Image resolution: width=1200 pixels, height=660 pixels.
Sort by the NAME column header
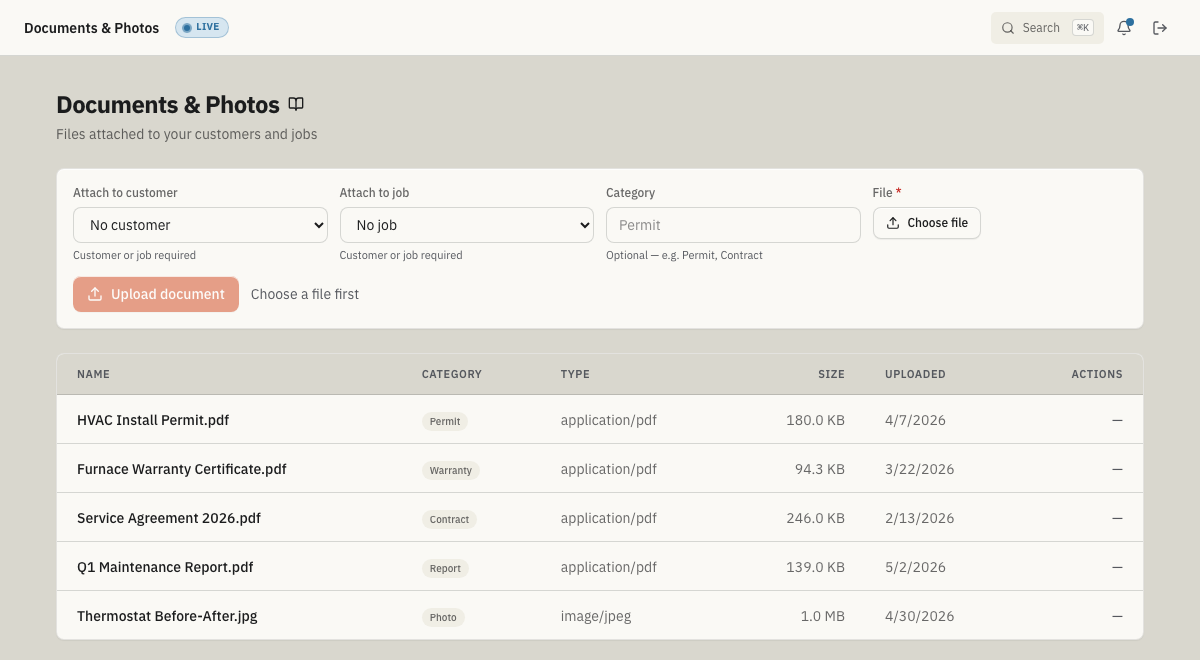coord(93,374)
